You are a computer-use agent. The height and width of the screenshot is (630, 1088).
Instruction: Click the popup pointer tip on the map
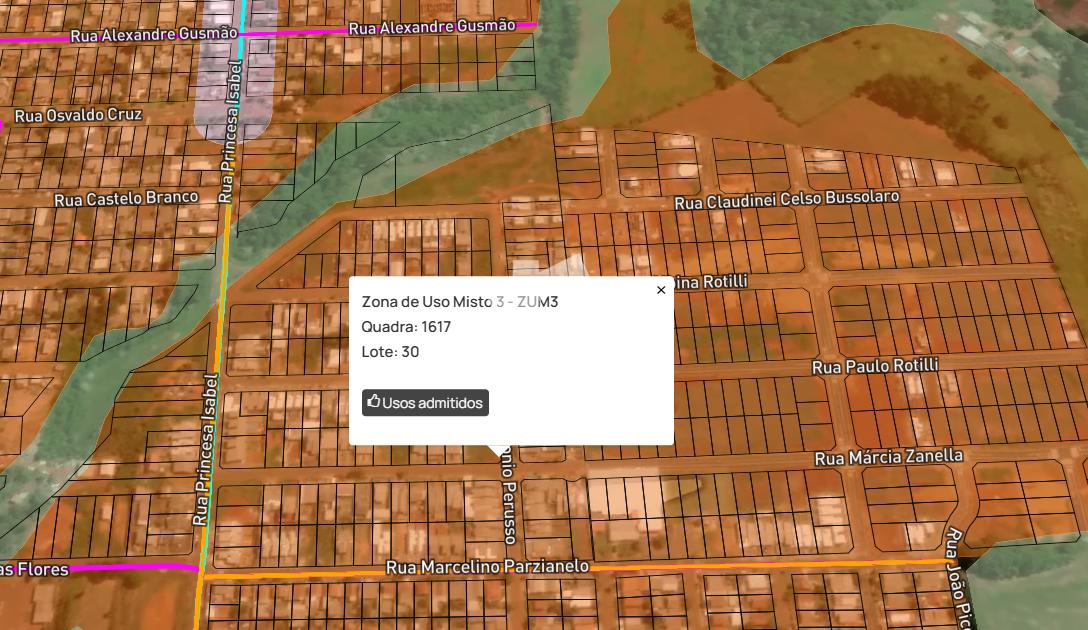point(497,451)
